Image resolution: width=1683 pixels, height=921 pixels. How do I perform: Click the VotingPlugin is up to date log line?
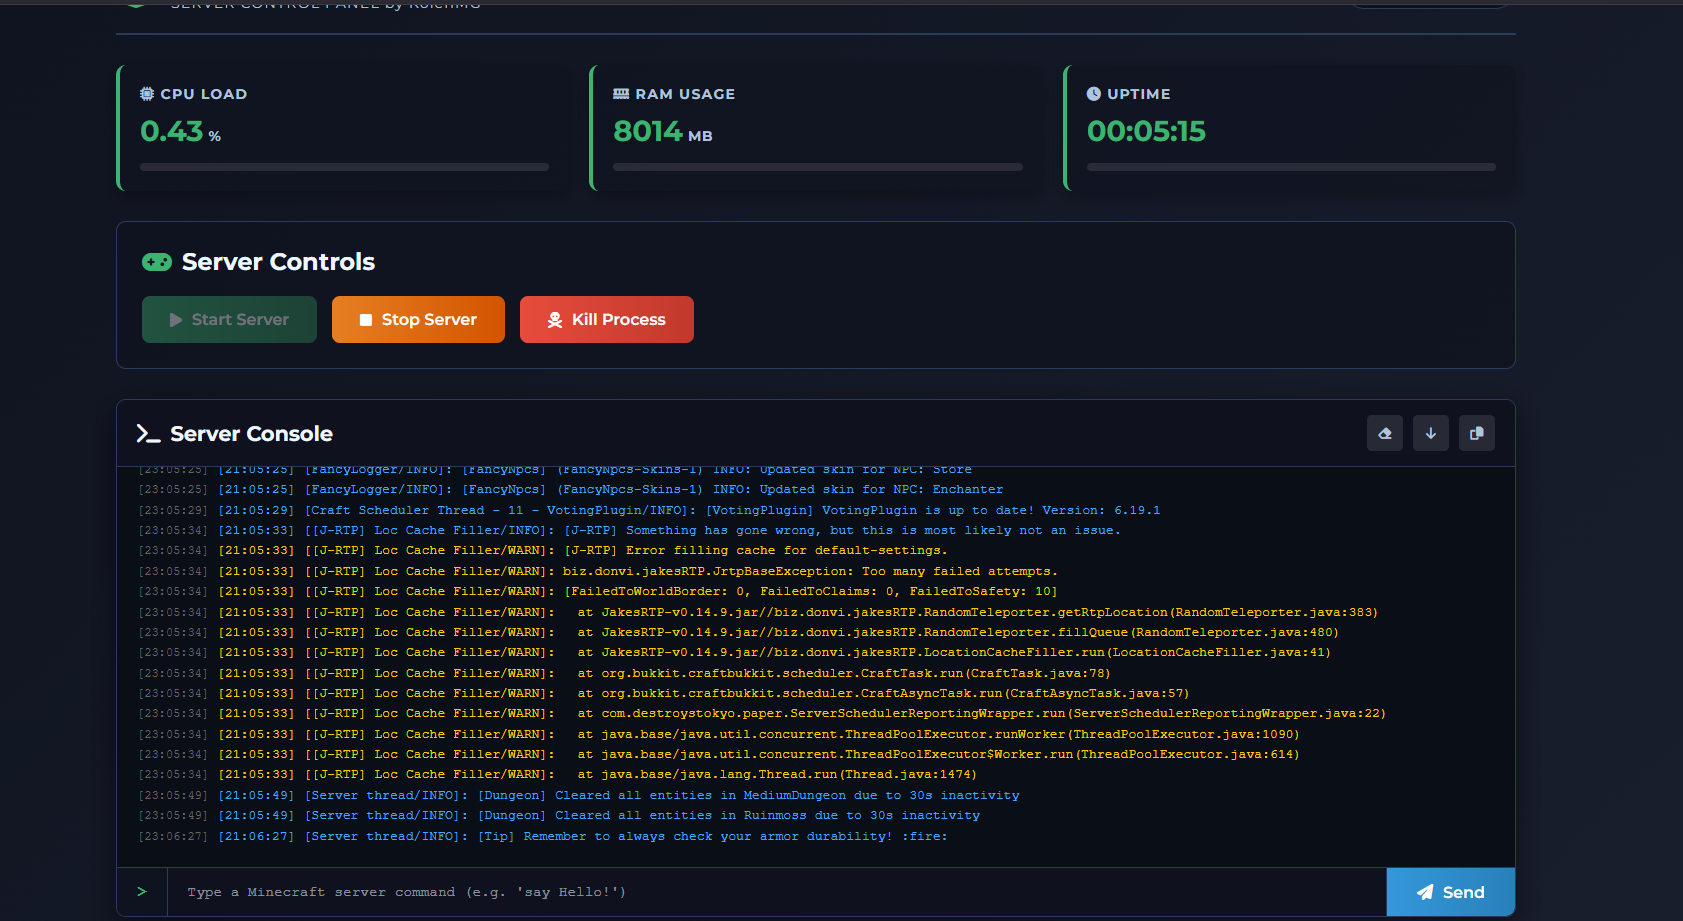click(x=650, y=510)
